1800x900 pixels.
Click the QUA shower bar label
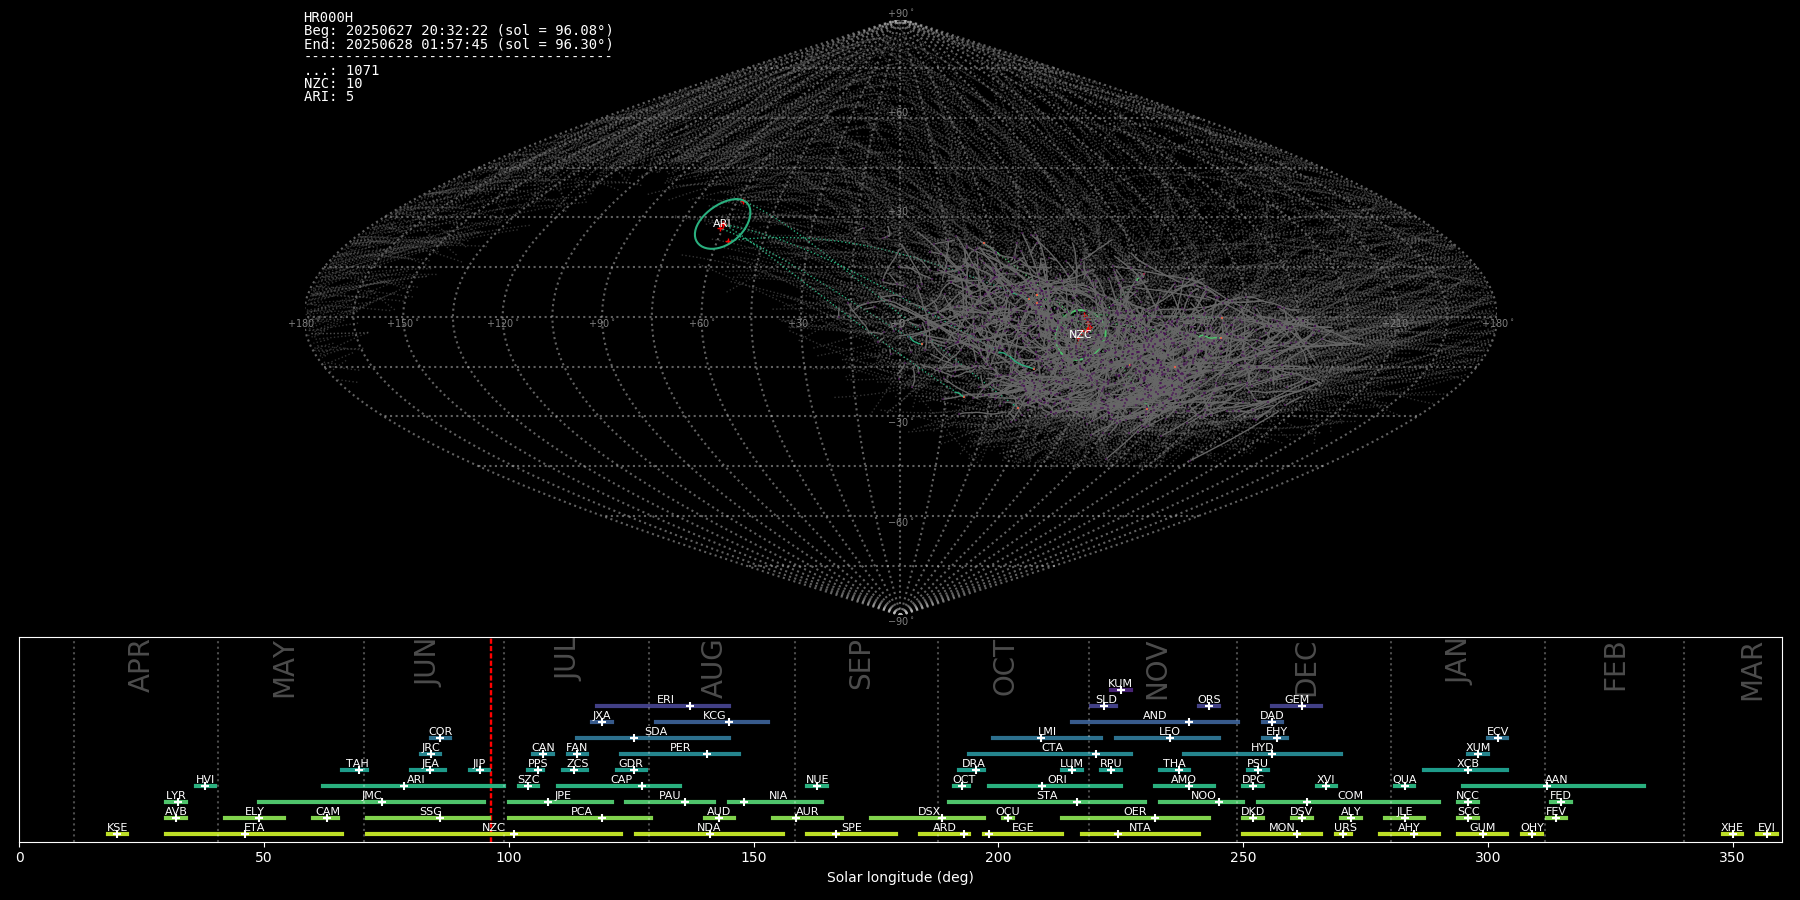(1404, 779)
